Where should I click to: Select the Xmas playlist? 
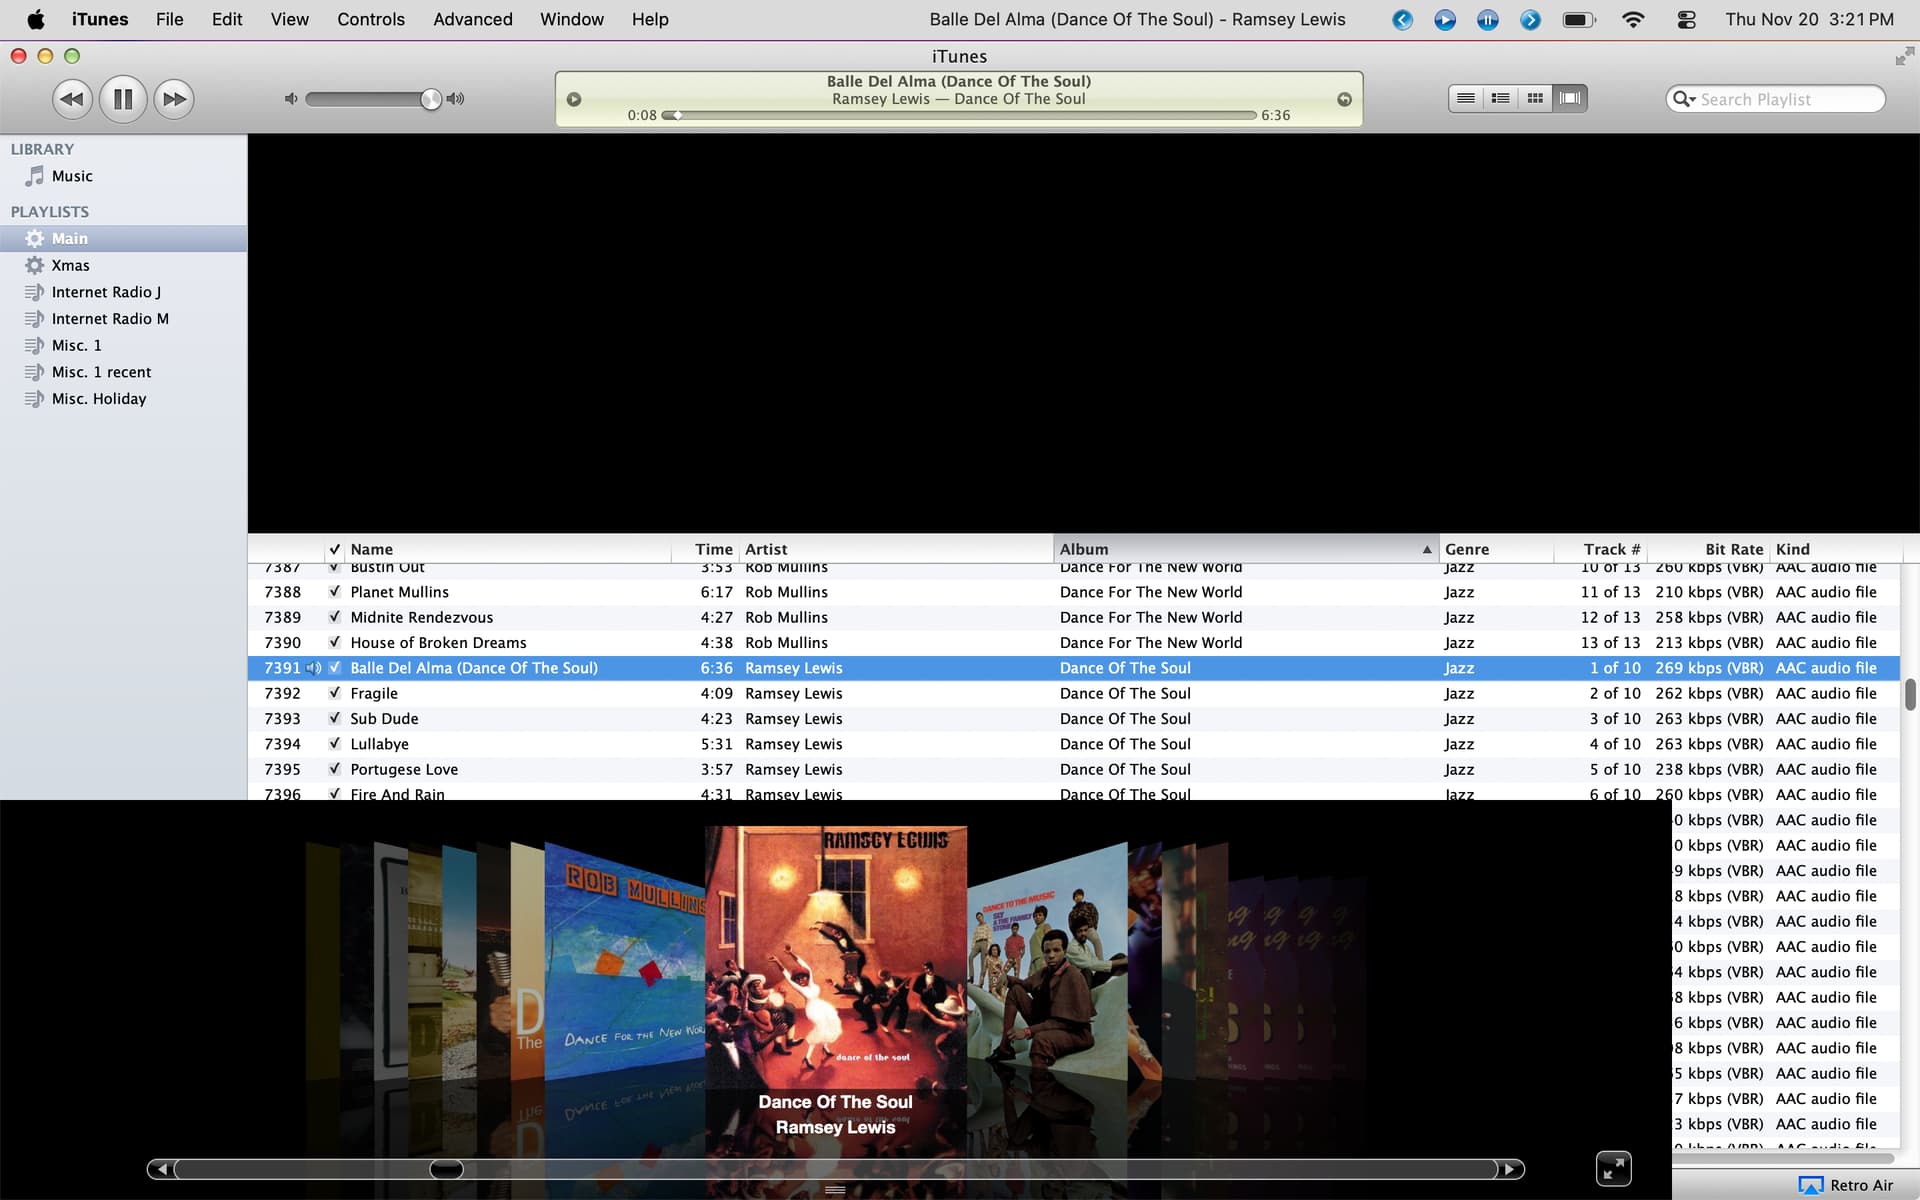point(70,265)
